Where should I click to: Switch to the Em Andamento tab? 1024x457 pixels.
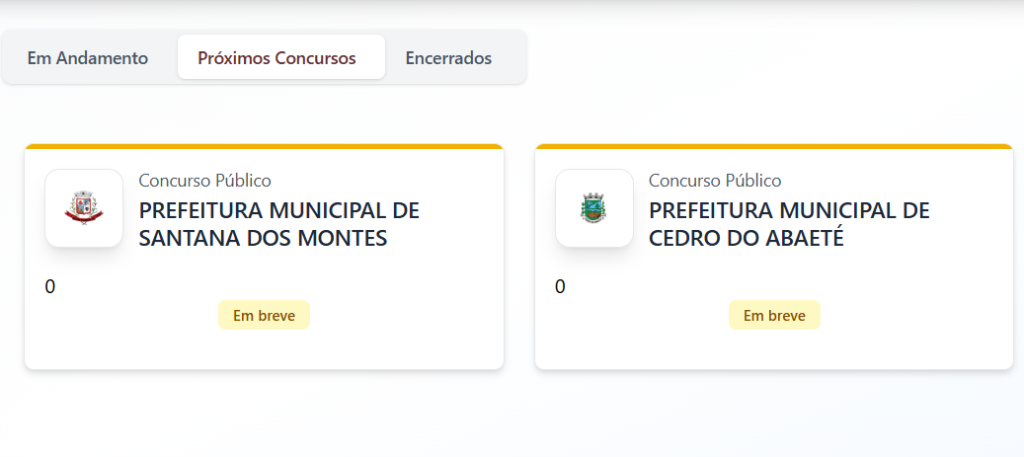88,58
